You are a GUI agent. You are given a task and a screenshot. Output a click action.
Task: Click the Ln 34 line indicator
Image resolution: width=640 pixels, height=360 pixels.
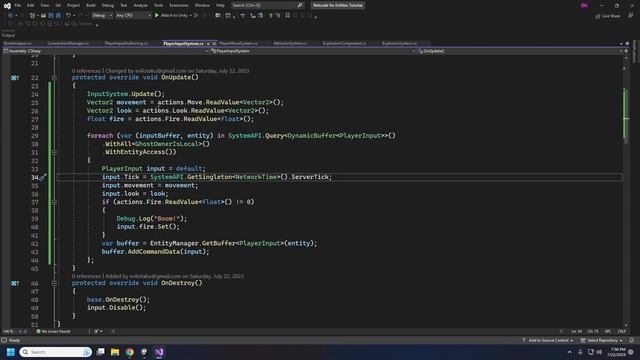(576, 331)
